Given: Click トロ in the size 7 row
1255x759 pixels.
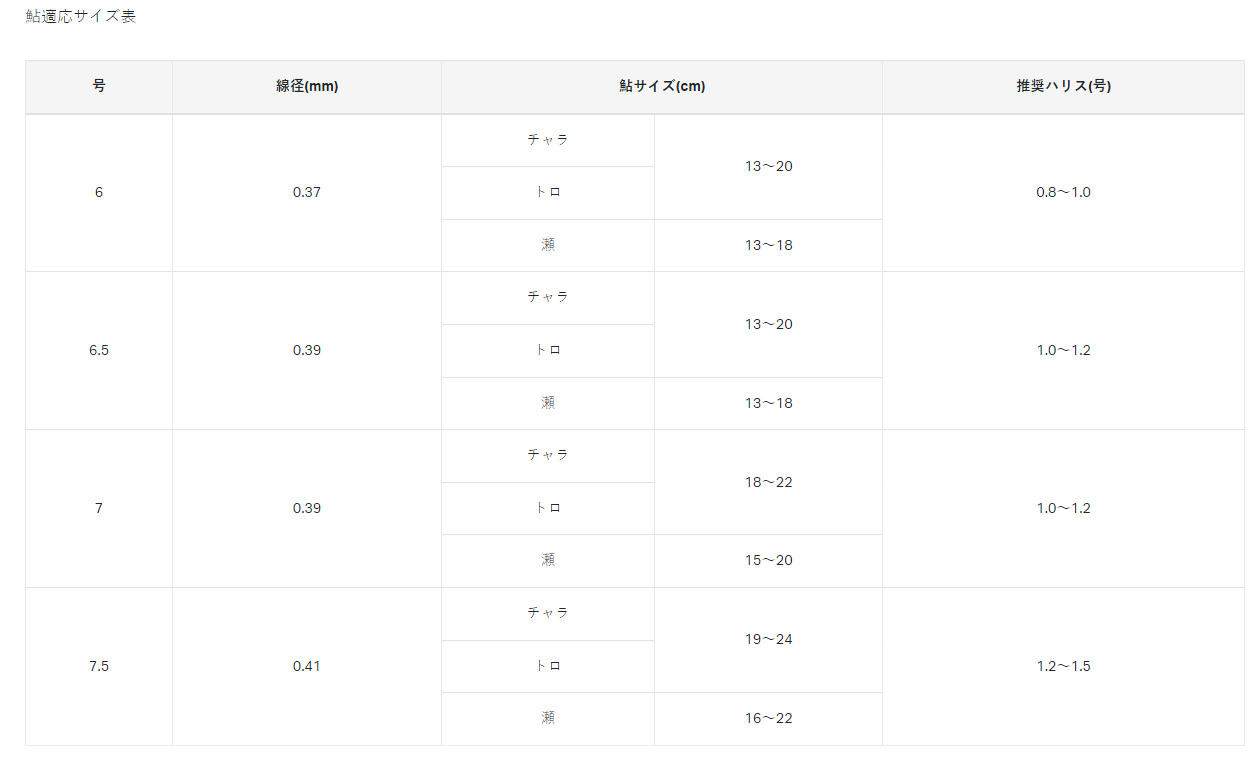Looking at the screenshot, I should 548,508.
